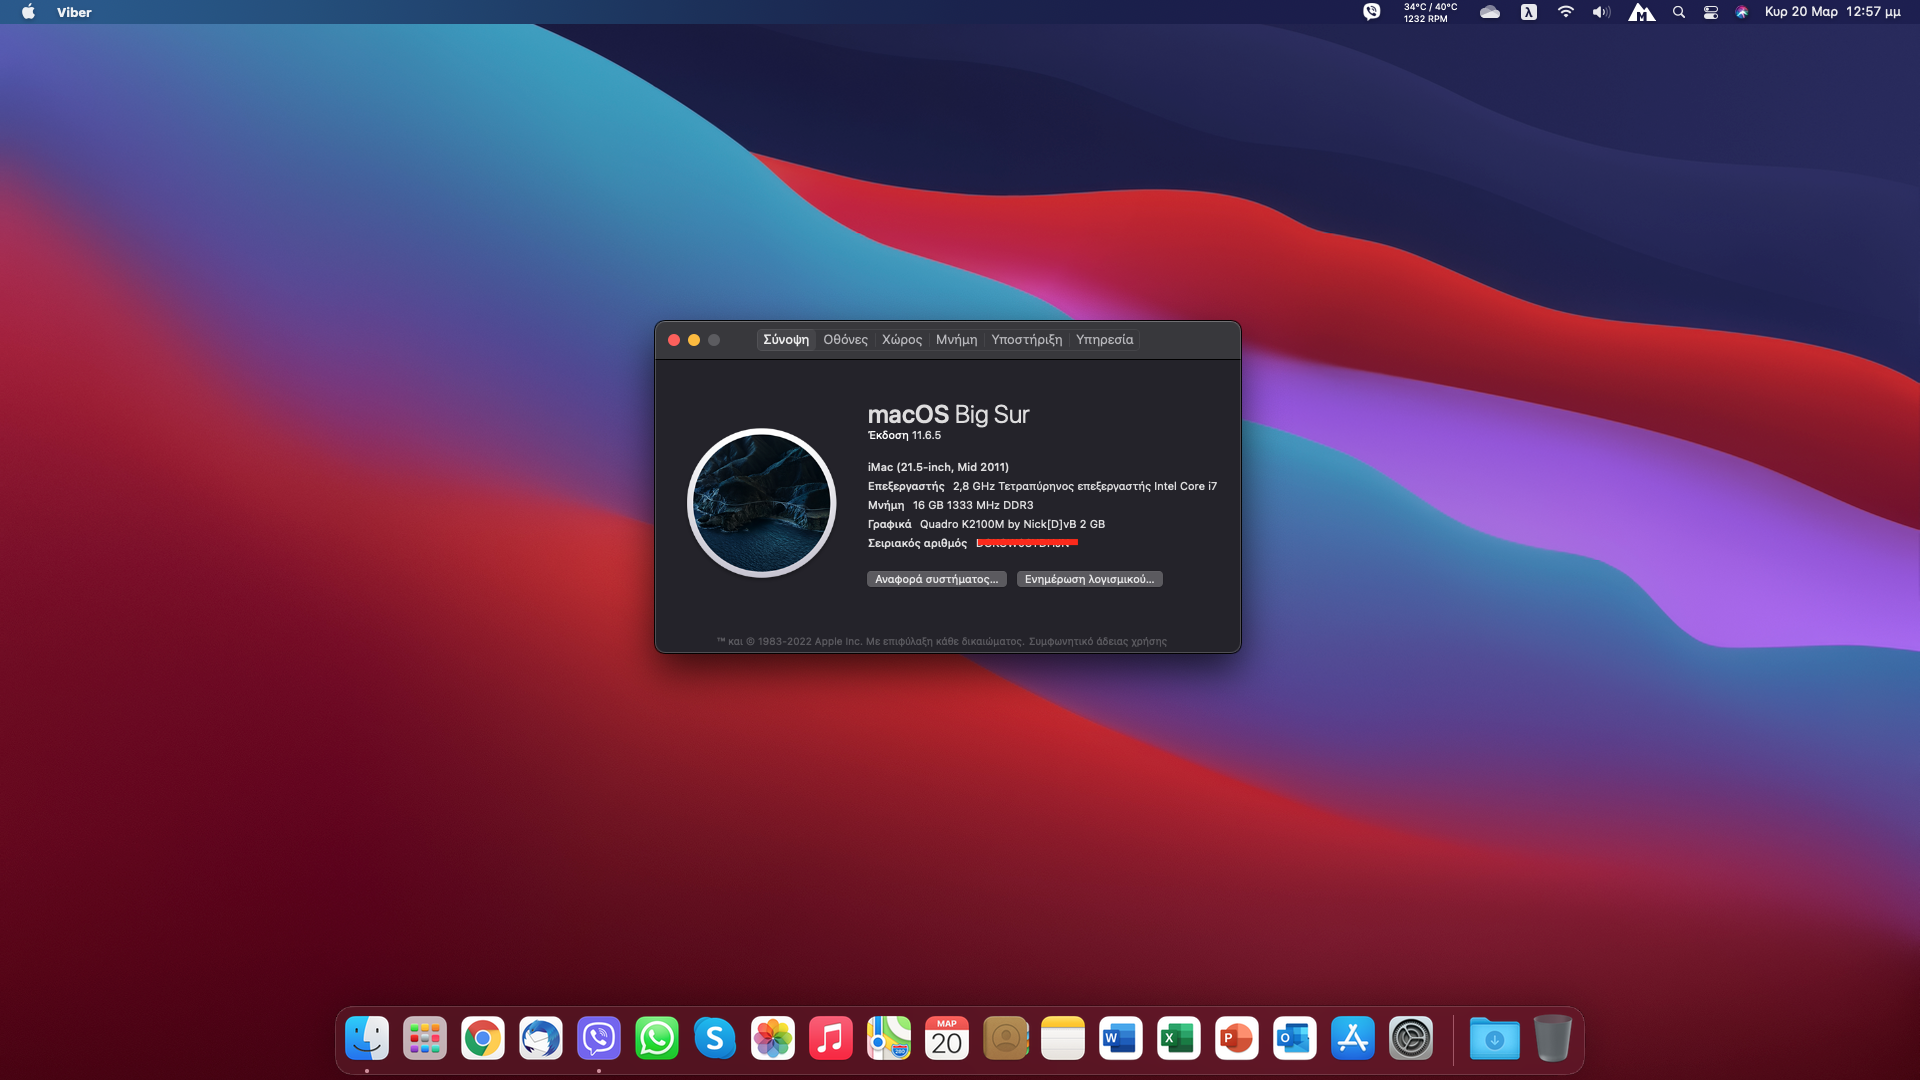This screenshot has height=1080, width=1920.
Task: Open Microsoft PowerPoint dock icon
Action: pyautogui.click(x=1236, y=1039)
